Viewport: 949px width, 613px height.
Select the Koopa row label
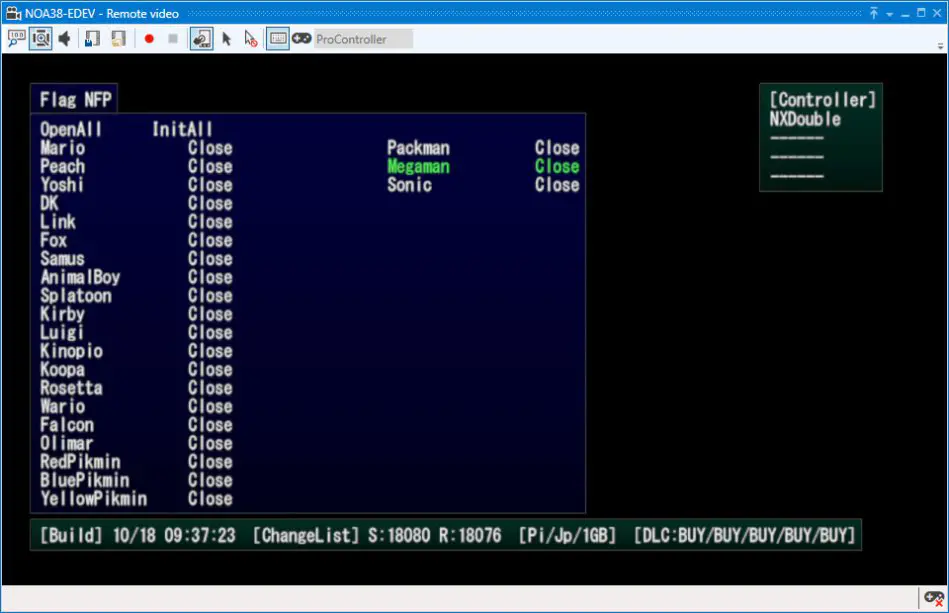coord(62,369)
